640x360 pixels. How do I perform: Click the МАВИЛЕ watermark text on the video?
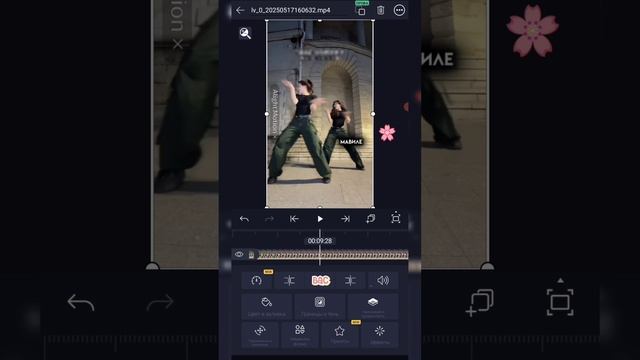tap(351, 142)
